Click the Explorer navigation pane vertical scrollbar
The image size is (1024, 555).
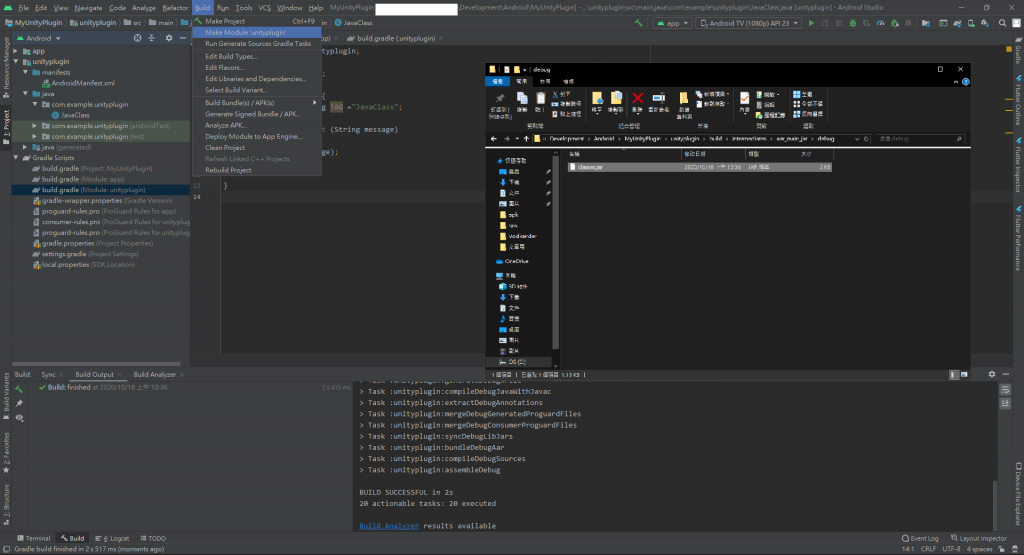[x=556, y=251]
